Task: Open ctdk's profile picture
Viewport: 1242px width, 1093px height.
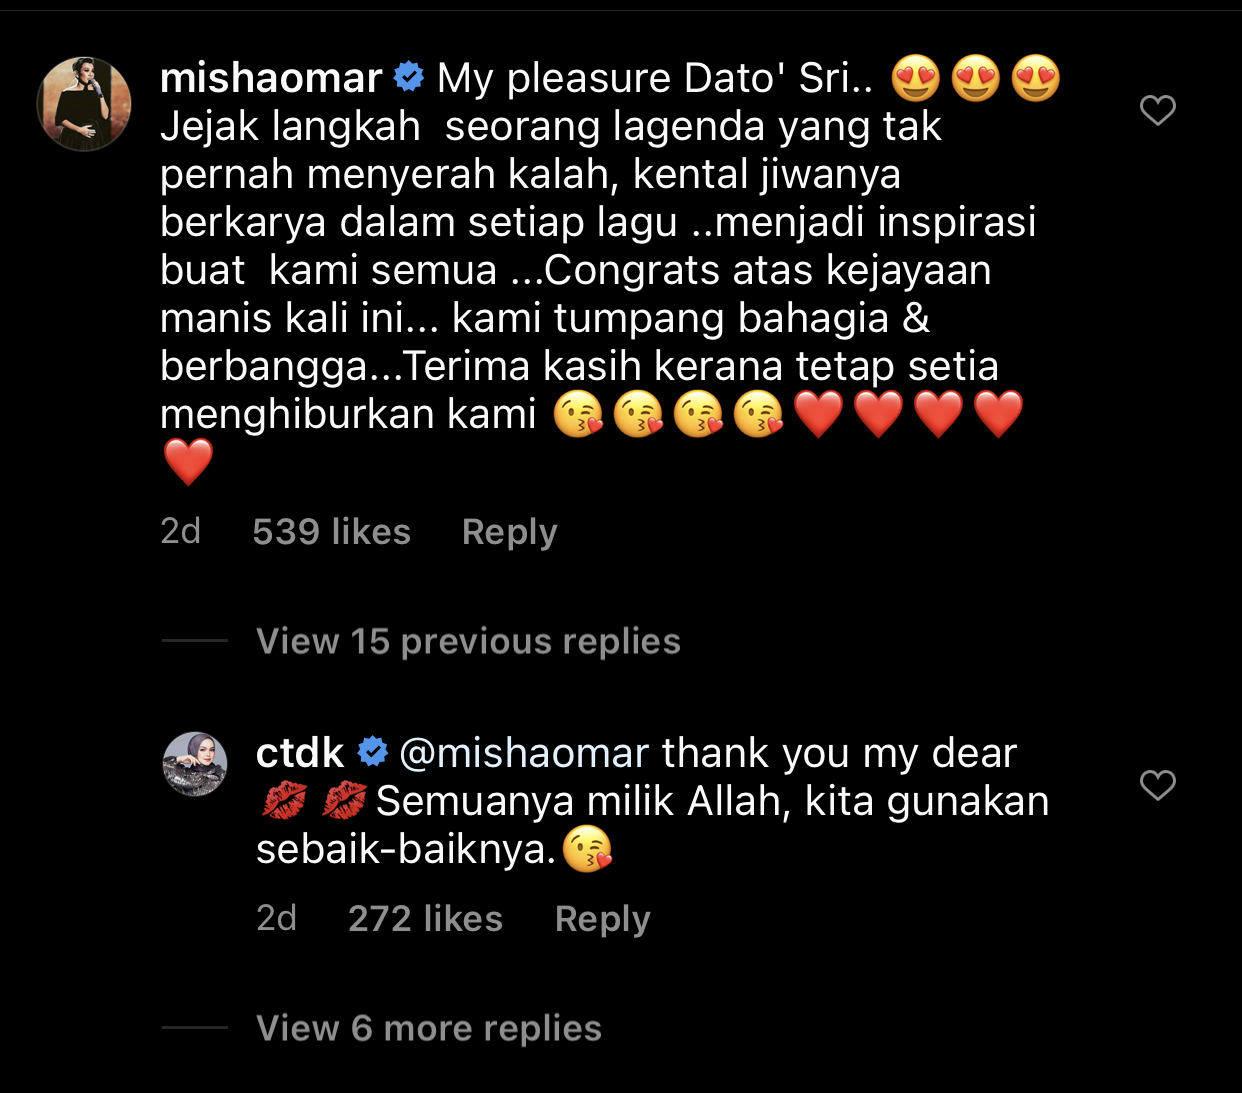Action: click(195, 764)
